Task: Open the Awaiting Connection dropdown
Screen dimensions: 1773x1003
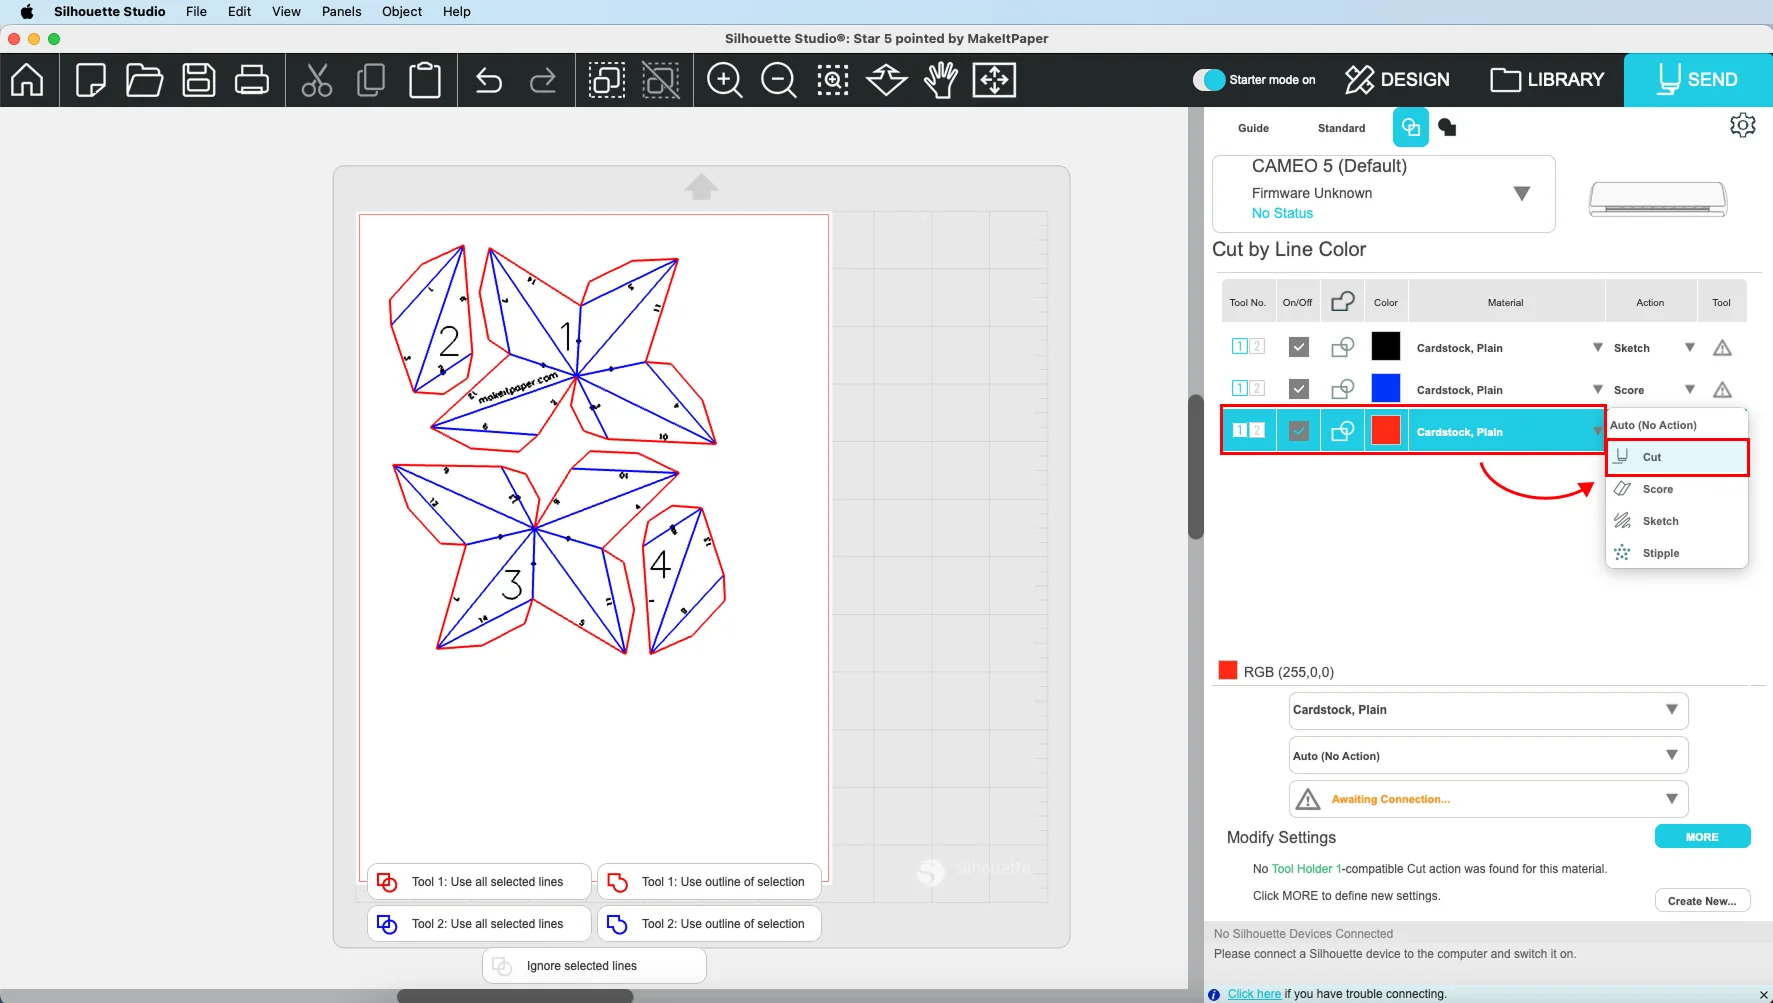Action: [1488, 799]
